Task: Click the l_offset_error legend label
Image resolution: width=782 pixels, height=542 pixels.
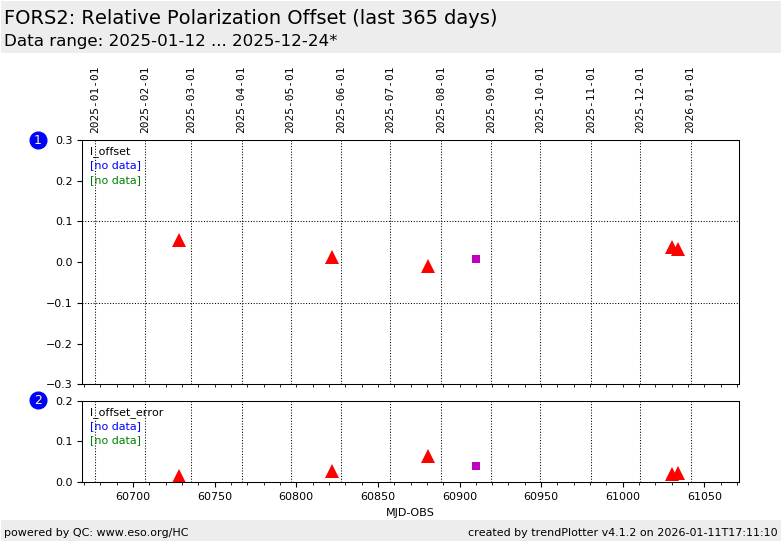Action: click(126, 412)
